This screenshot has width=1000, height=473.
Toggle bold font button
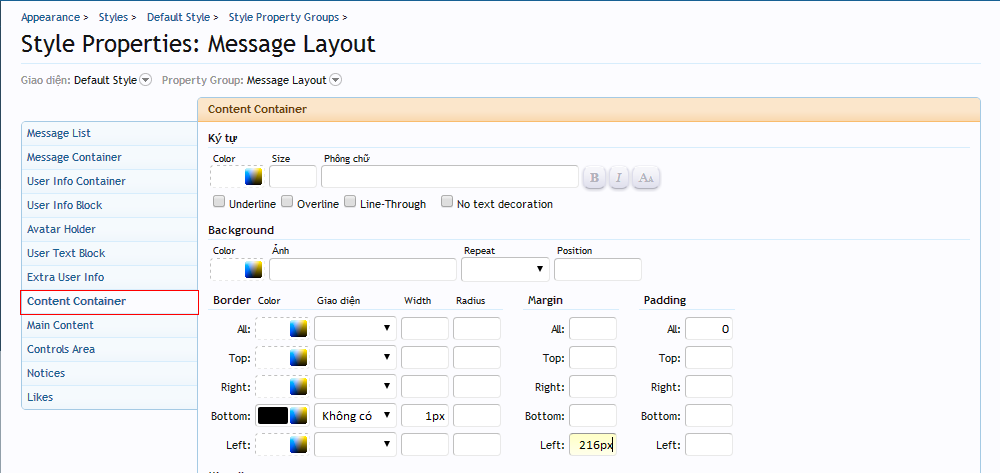click(594, 178)
